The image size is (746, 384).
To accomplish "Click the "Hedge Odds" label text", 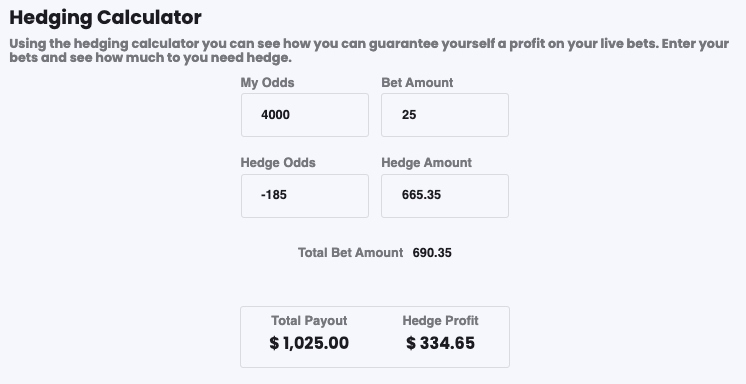I will [x=278, y=163].
